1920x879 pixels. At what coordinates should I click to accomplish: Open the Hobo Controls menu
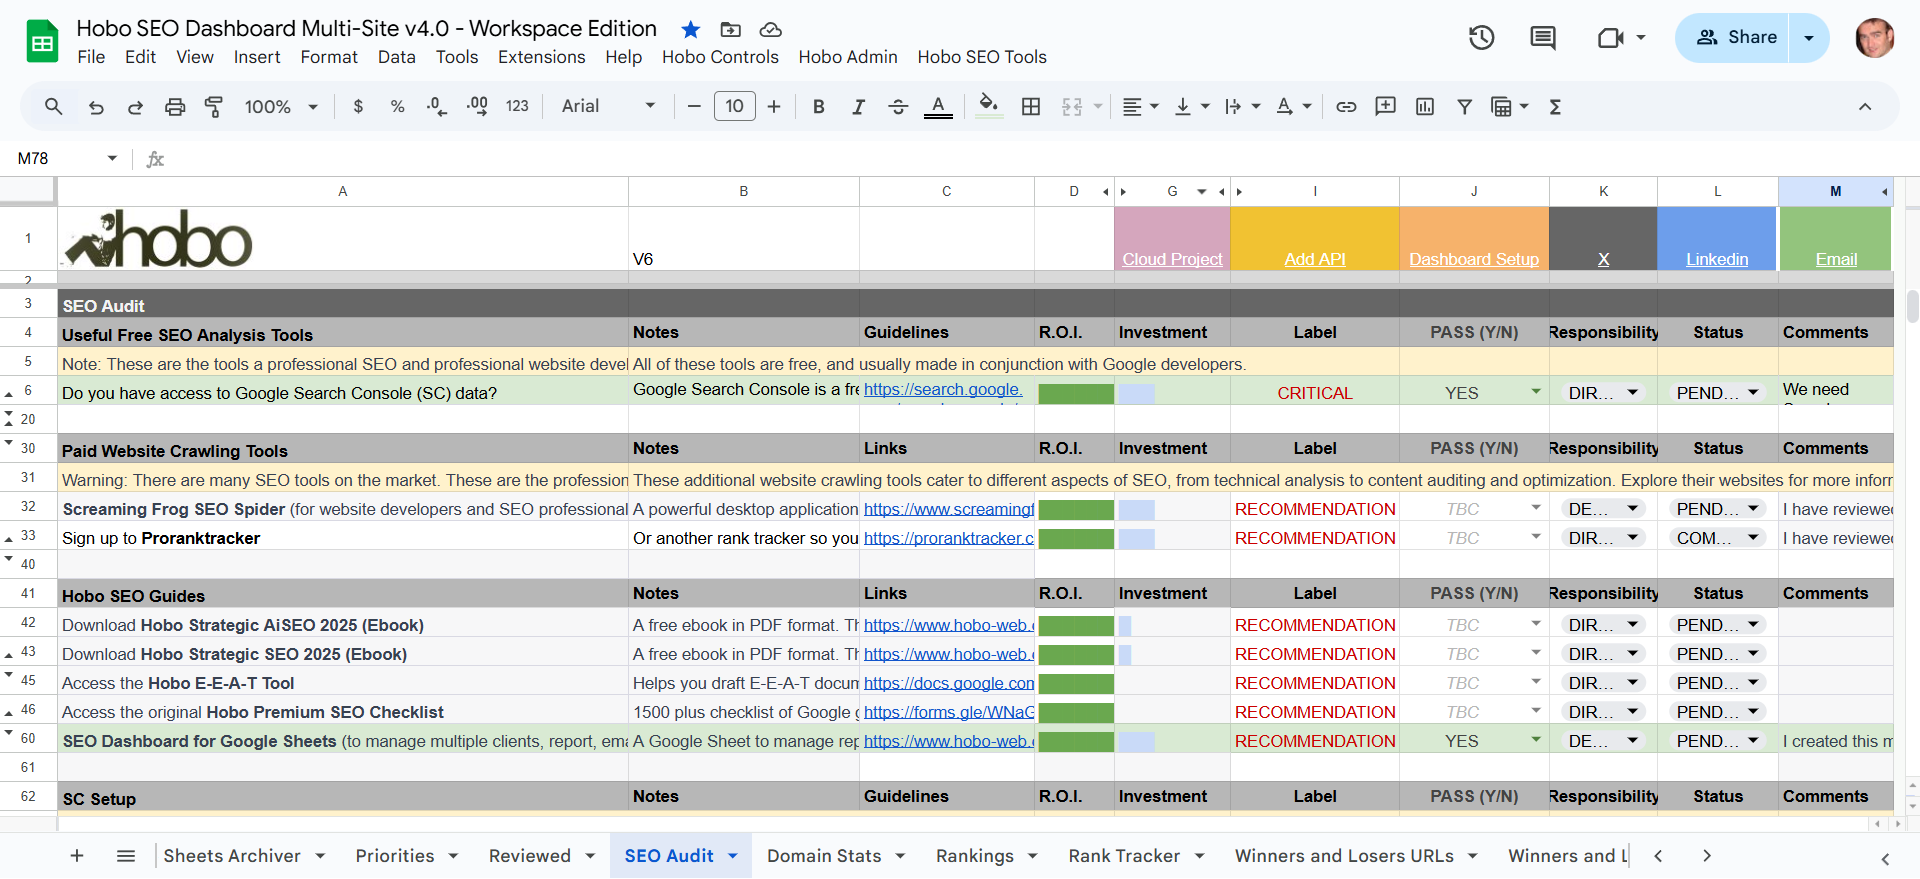pos(720,57)
